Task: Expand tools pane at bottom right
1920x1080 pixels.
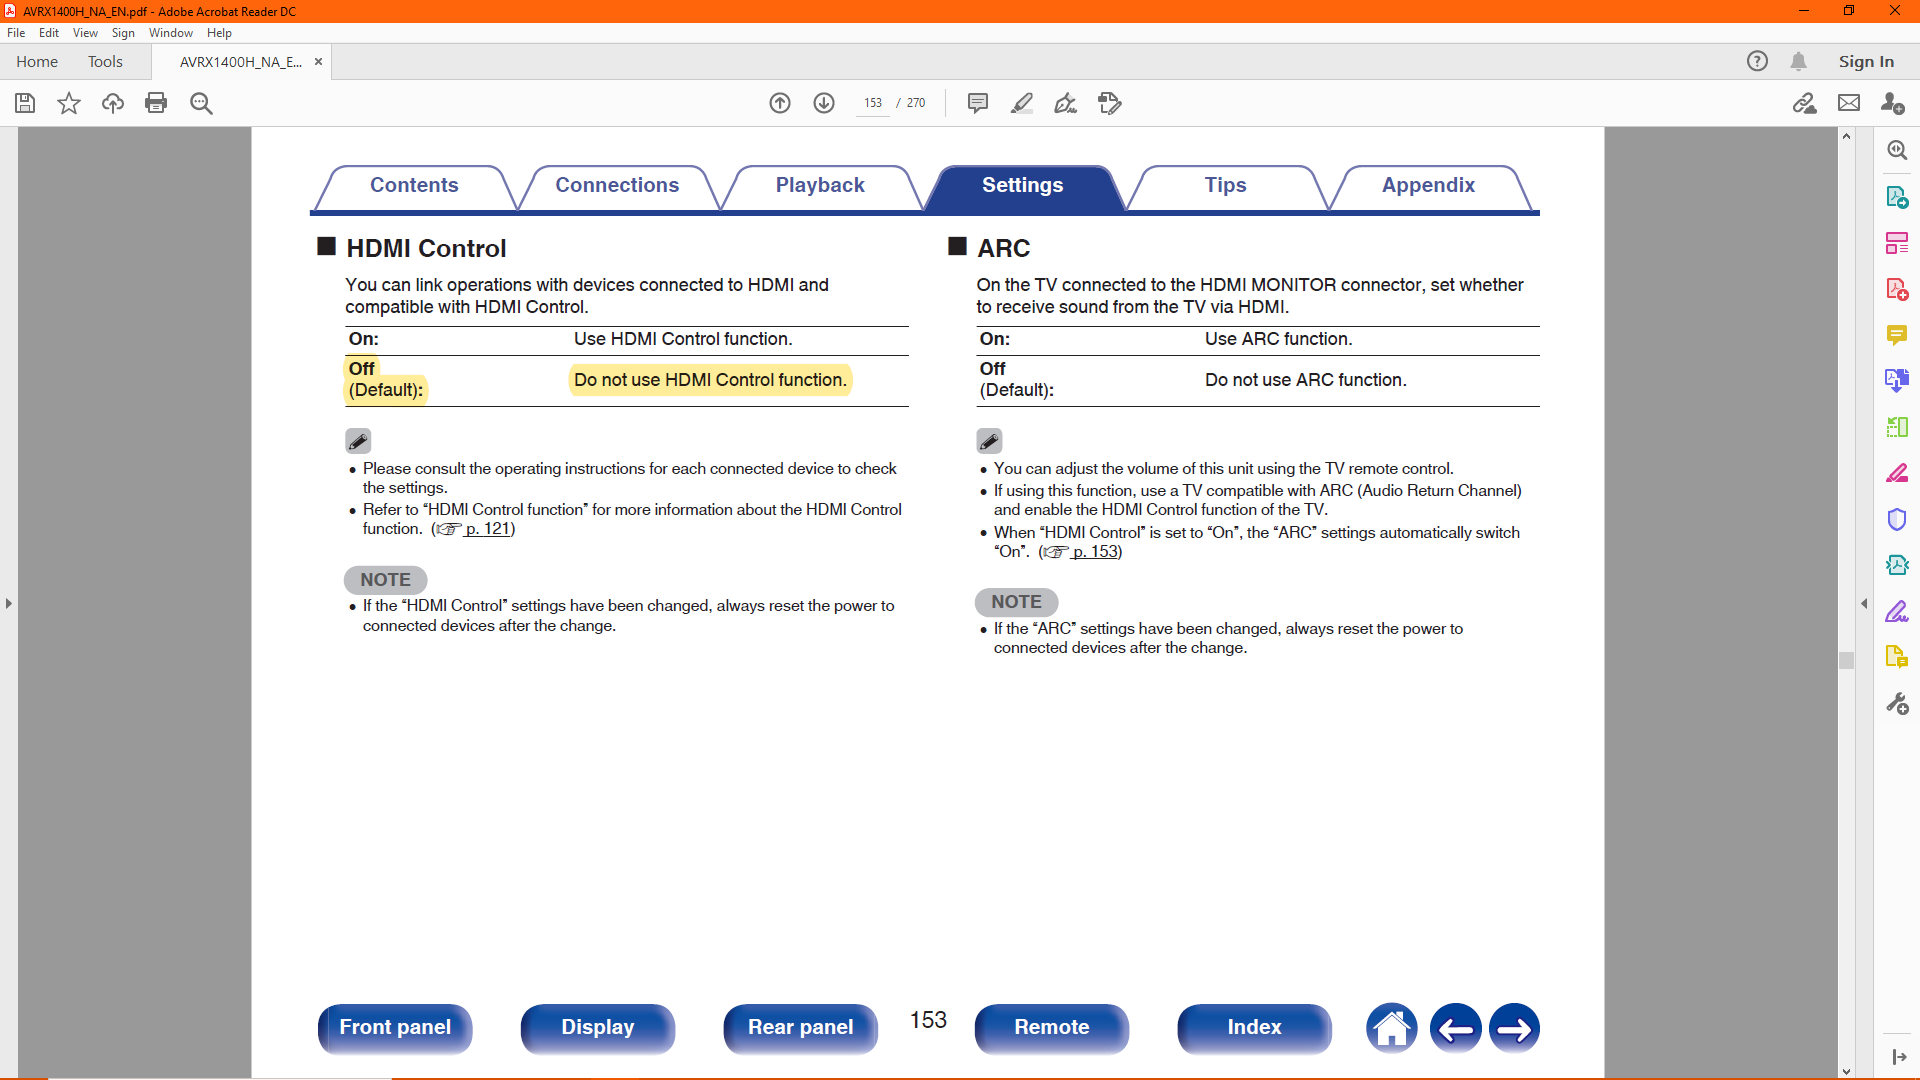Action: 1898,1057
